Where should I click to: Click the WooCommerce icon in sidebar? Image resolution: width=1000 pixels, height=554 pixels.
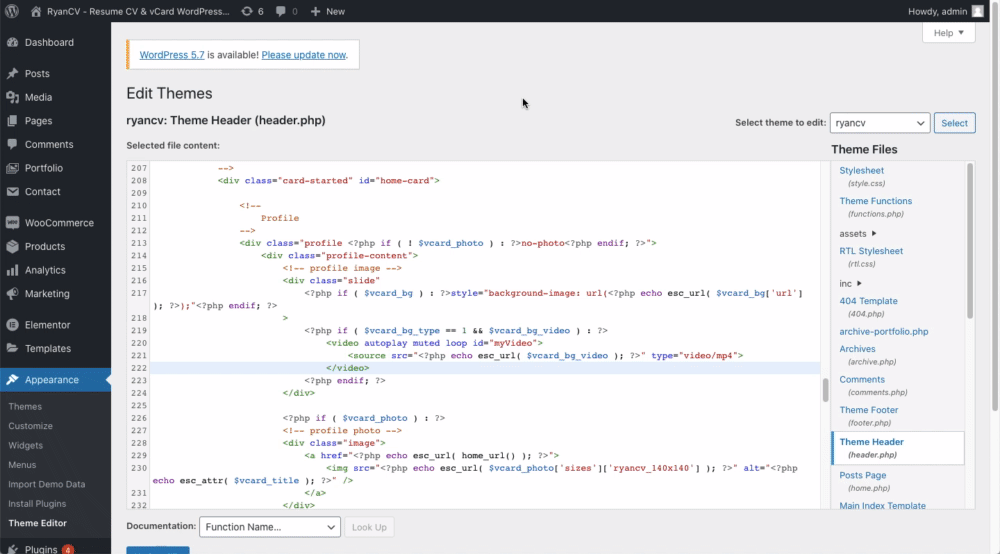12,222
